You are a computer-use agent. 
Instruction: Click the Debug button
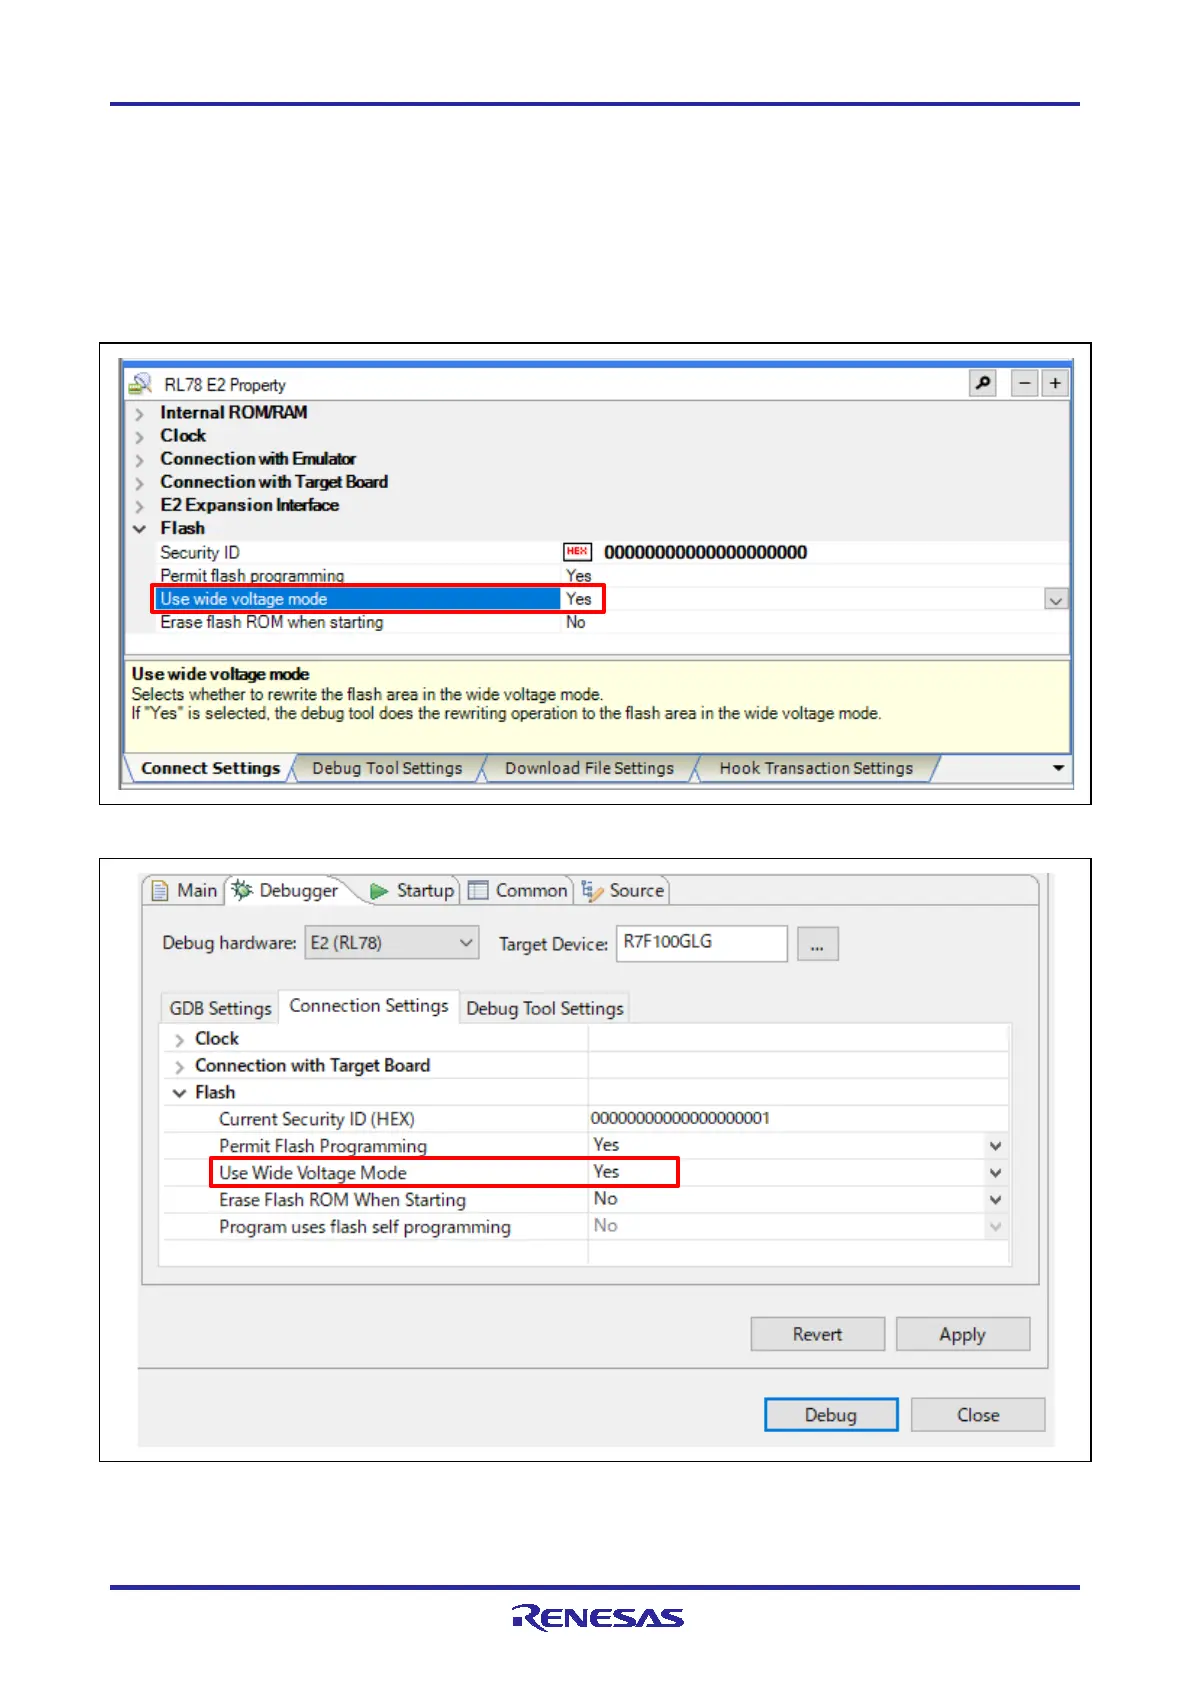831,1415
